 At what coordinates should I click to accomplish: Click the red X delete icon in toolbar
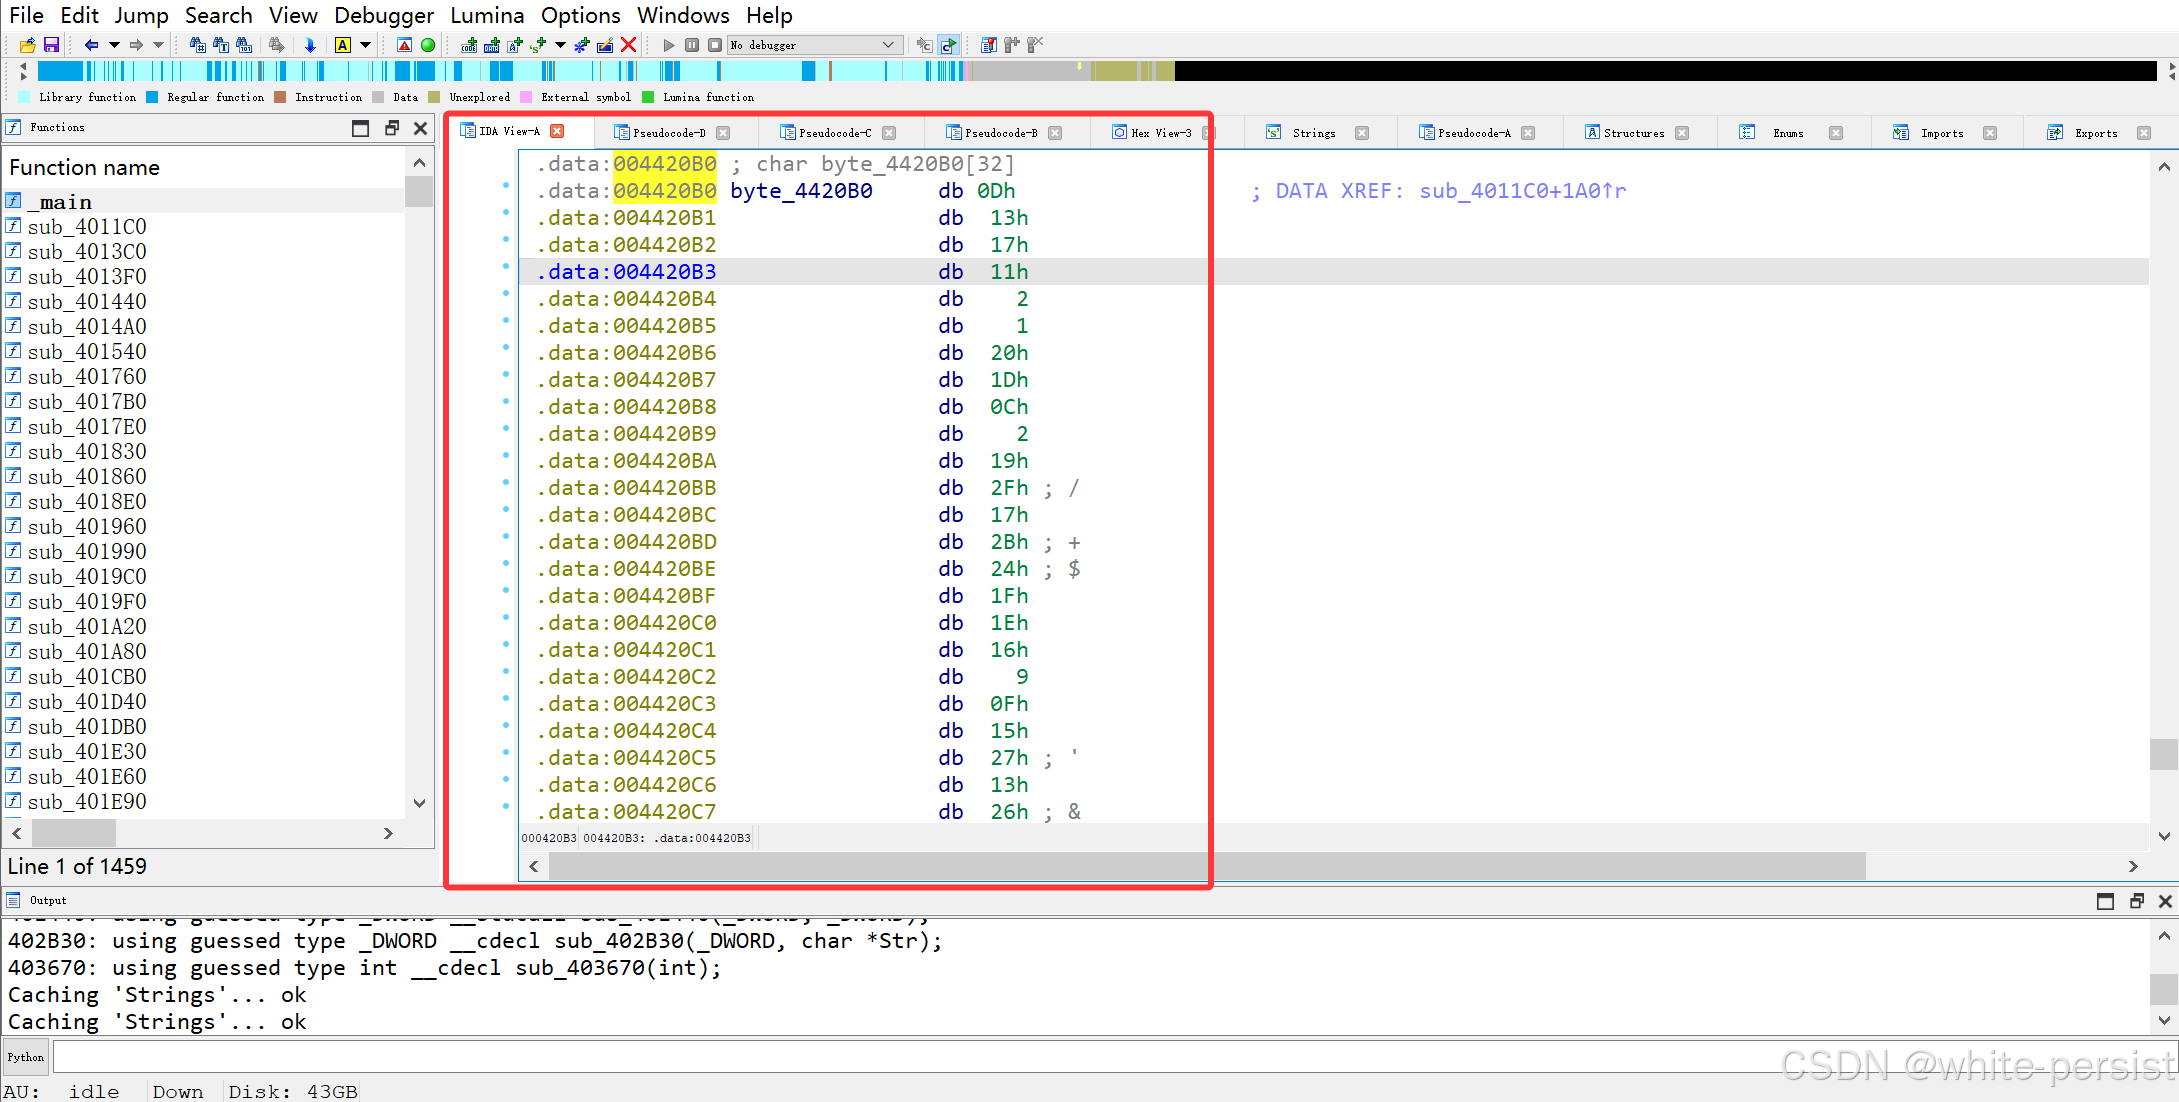point(628,45)
